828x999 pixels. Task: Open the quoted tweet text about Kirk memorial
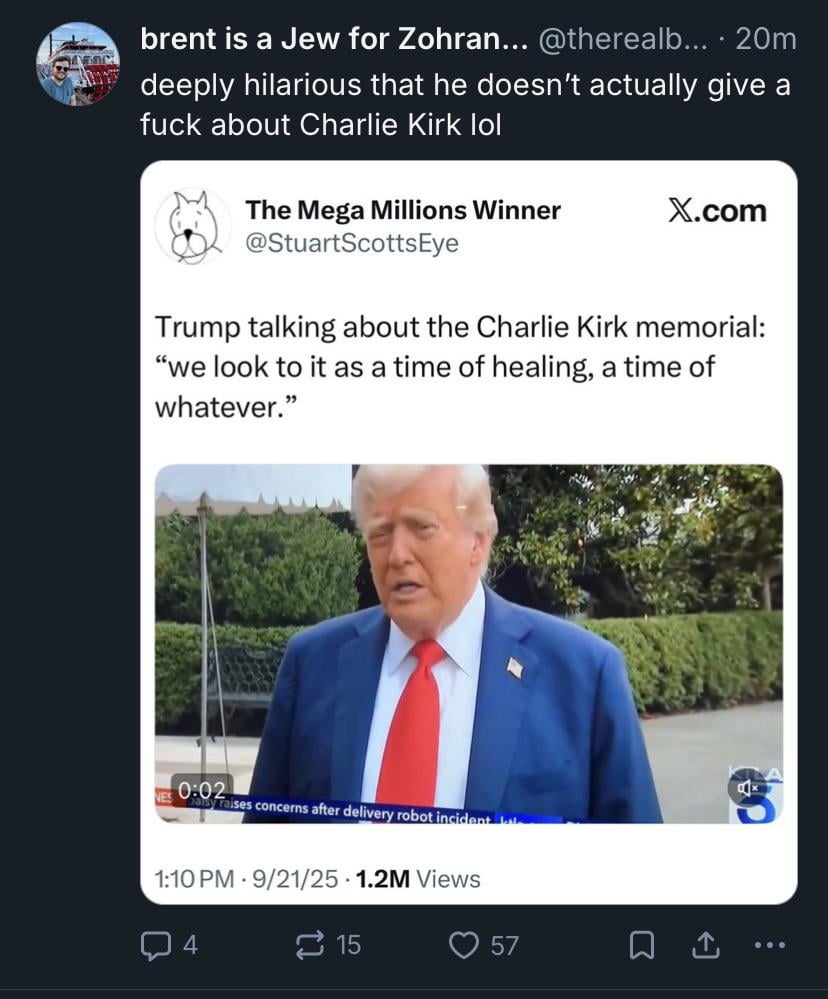pos(460,366)
